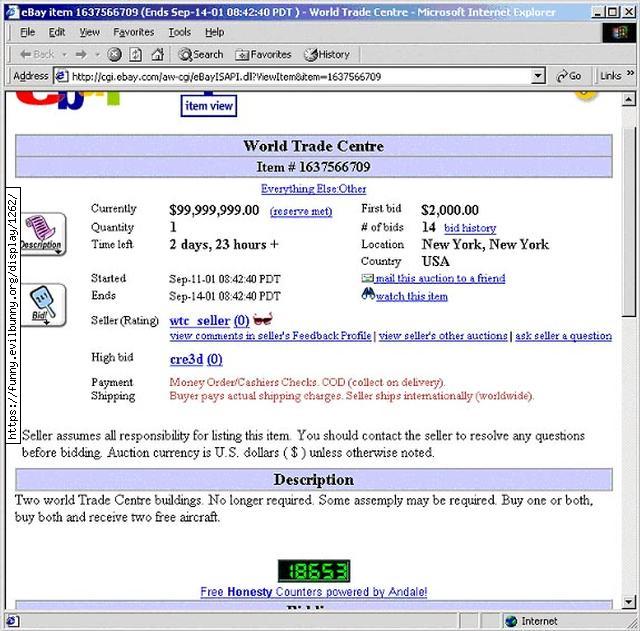640x631 pixels.
Task: Go back with the Back toolbar arrow
Action: [x=37, y=54]
